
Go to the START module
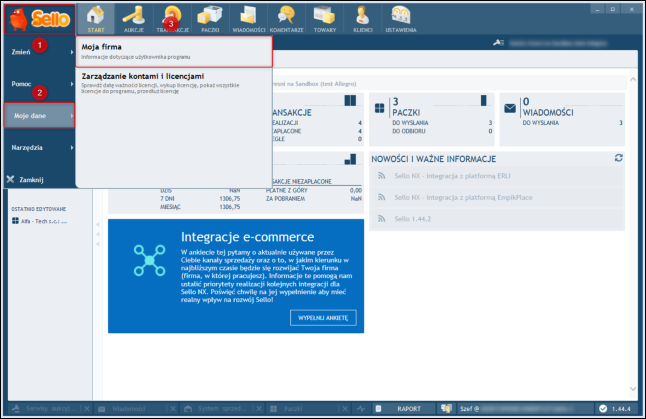click(x=96, y=19)
